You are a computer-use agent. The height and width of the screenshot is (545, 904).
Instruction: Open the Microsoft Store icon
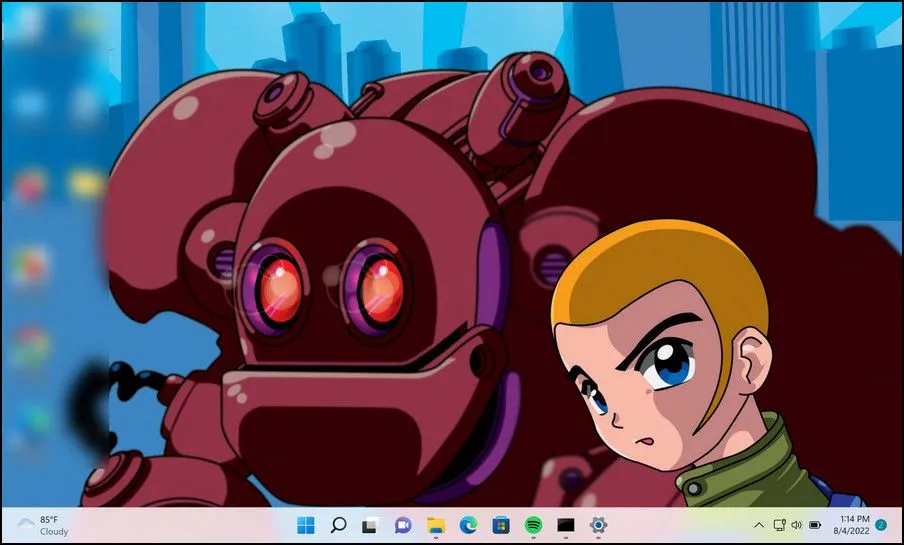click(x=501, y=525)
